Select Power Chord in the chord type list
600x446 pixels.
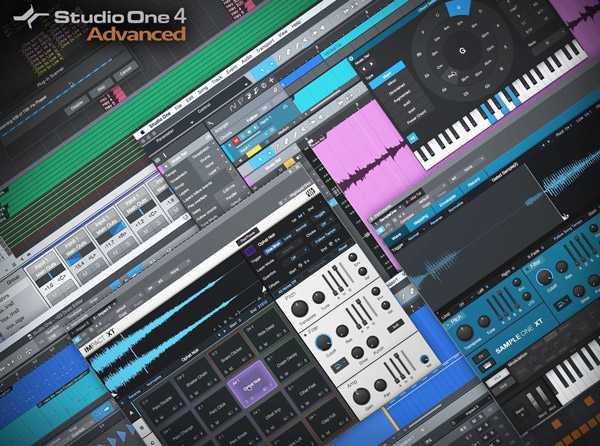(x=418, y=117)
